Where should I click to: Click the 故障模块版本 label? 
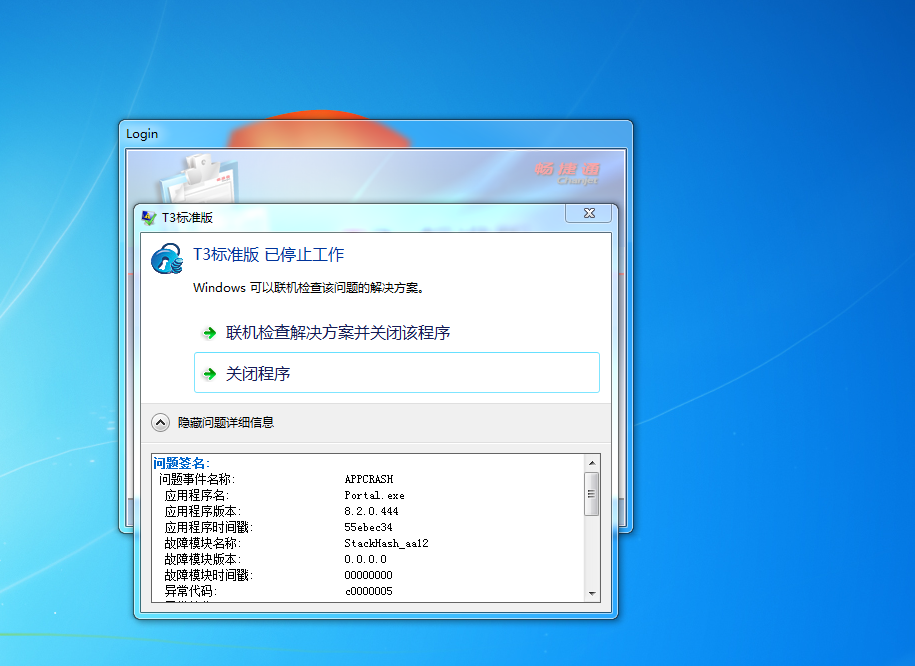[x=202, y=559]
